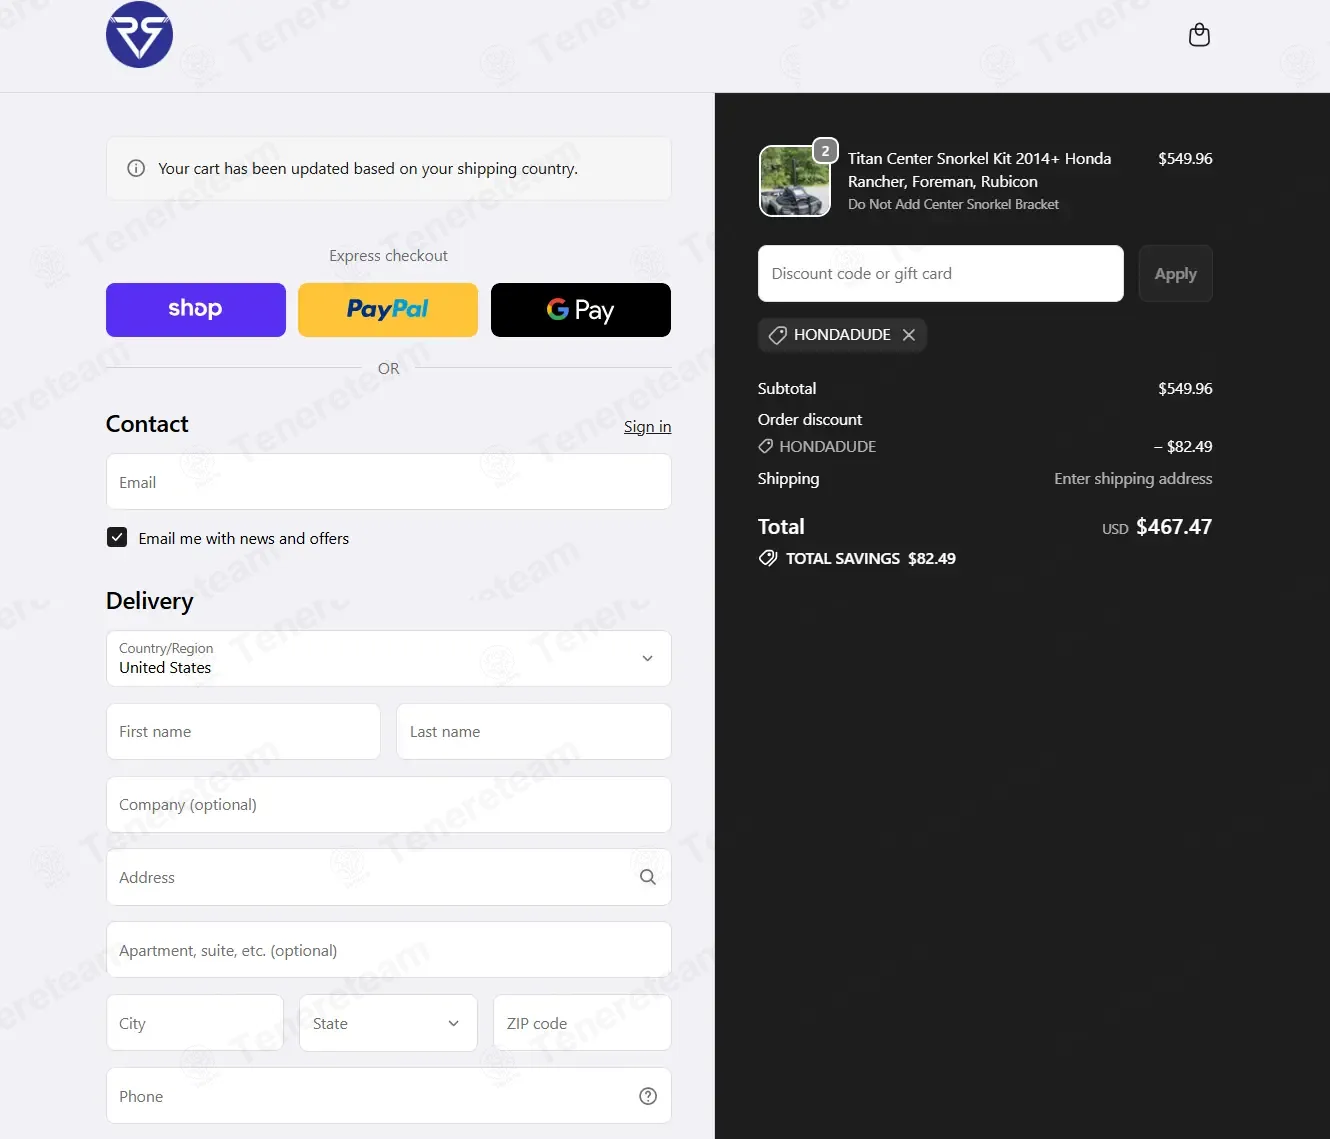Click the address search magnifier icon

tap(648, 877)
